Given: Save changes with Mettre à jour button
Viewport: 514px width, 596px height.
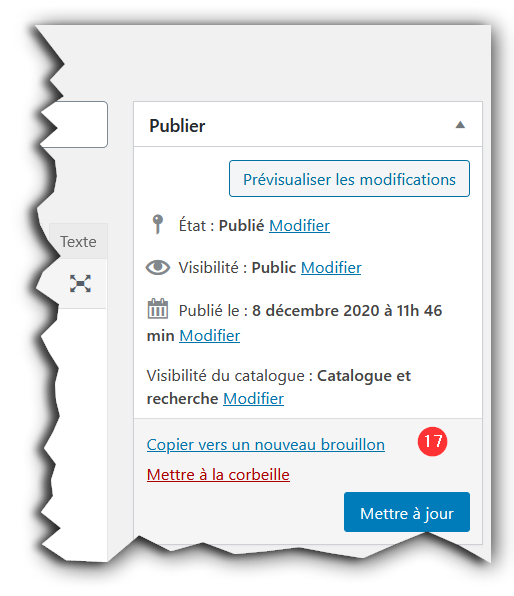Looking at the screenshot, I should [407, 512].
